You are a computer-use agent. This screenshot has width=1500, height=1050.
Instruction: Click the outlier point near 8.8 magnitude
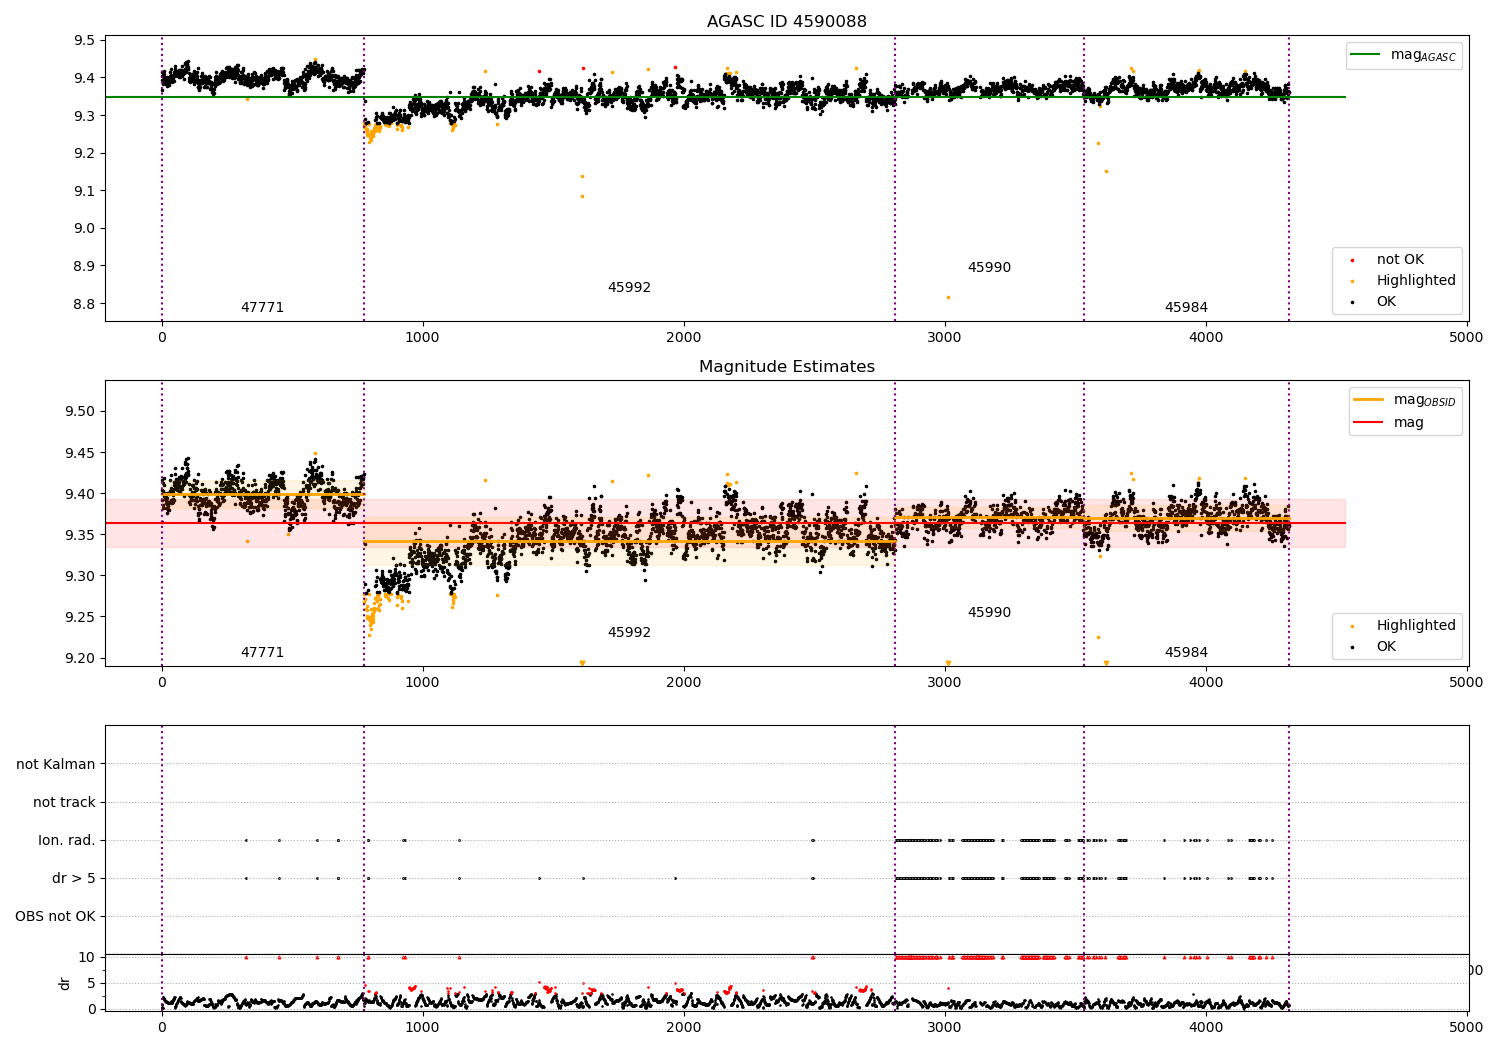tap(948, 297)
